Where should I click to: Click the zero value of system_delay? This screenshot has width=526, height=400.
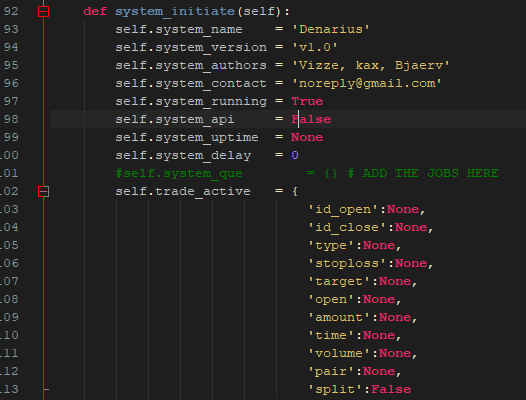(x=295, y=155)
